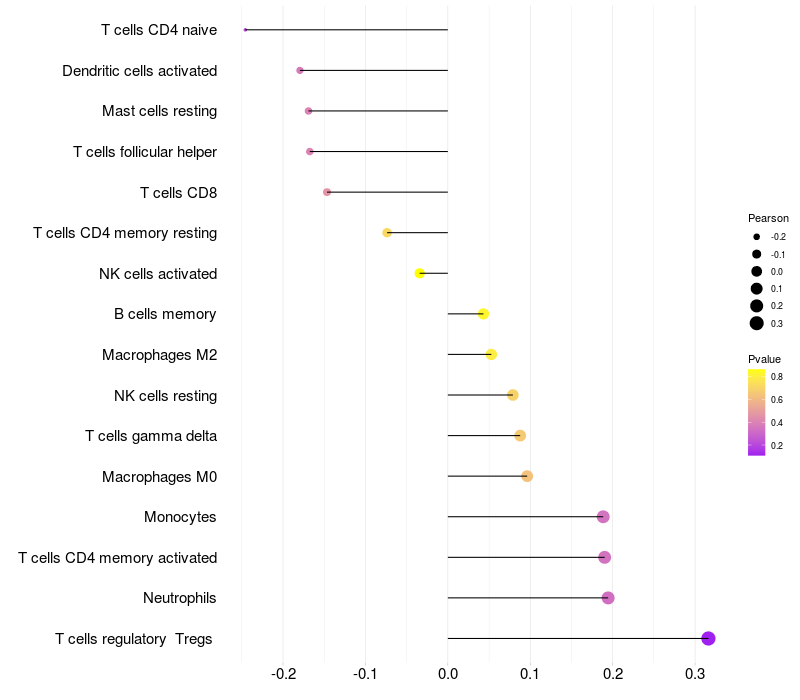The image size is (800, 700).
Task: Click the Macrophages M2 yellow dot
Action: click(x=491, y=354)
